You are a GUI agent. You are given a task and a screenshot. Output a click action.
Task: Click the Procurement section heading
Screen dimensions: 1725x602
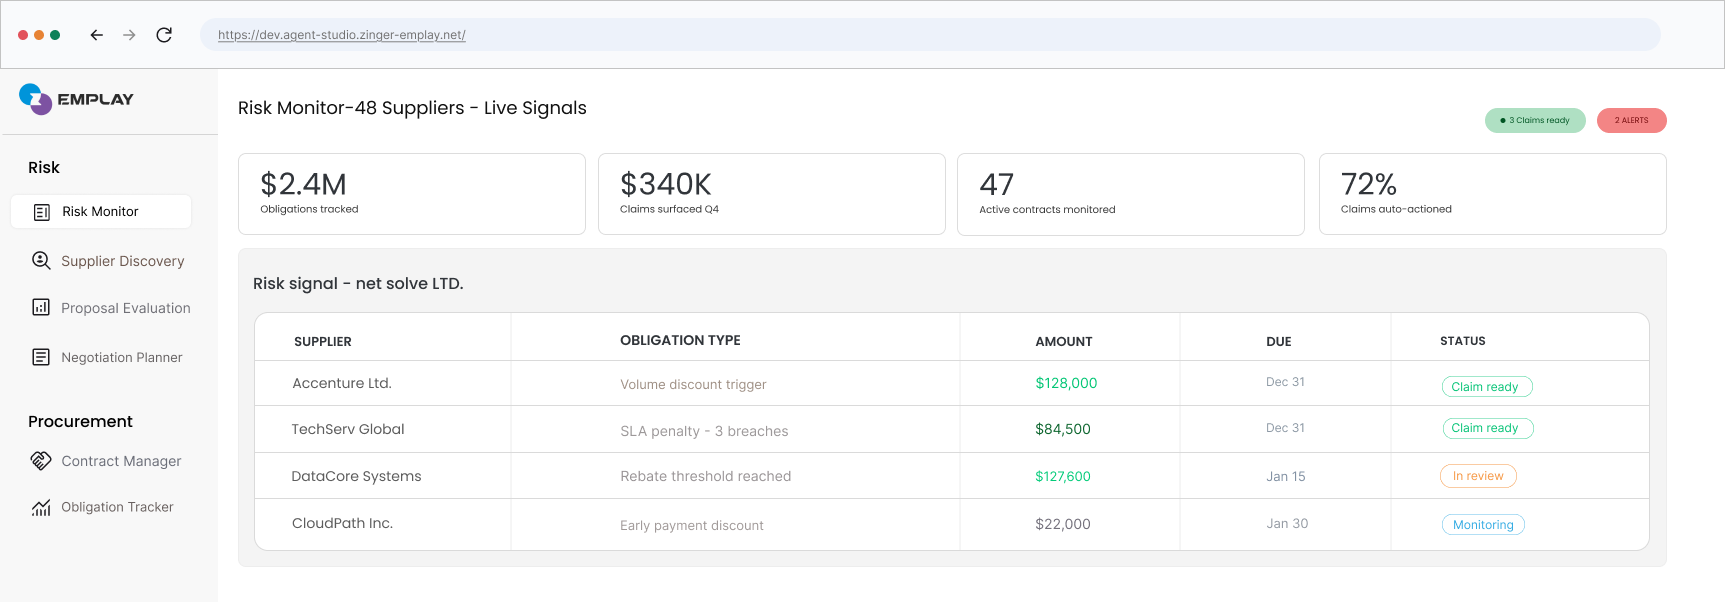pyautogui.click(x=80, y=422)
